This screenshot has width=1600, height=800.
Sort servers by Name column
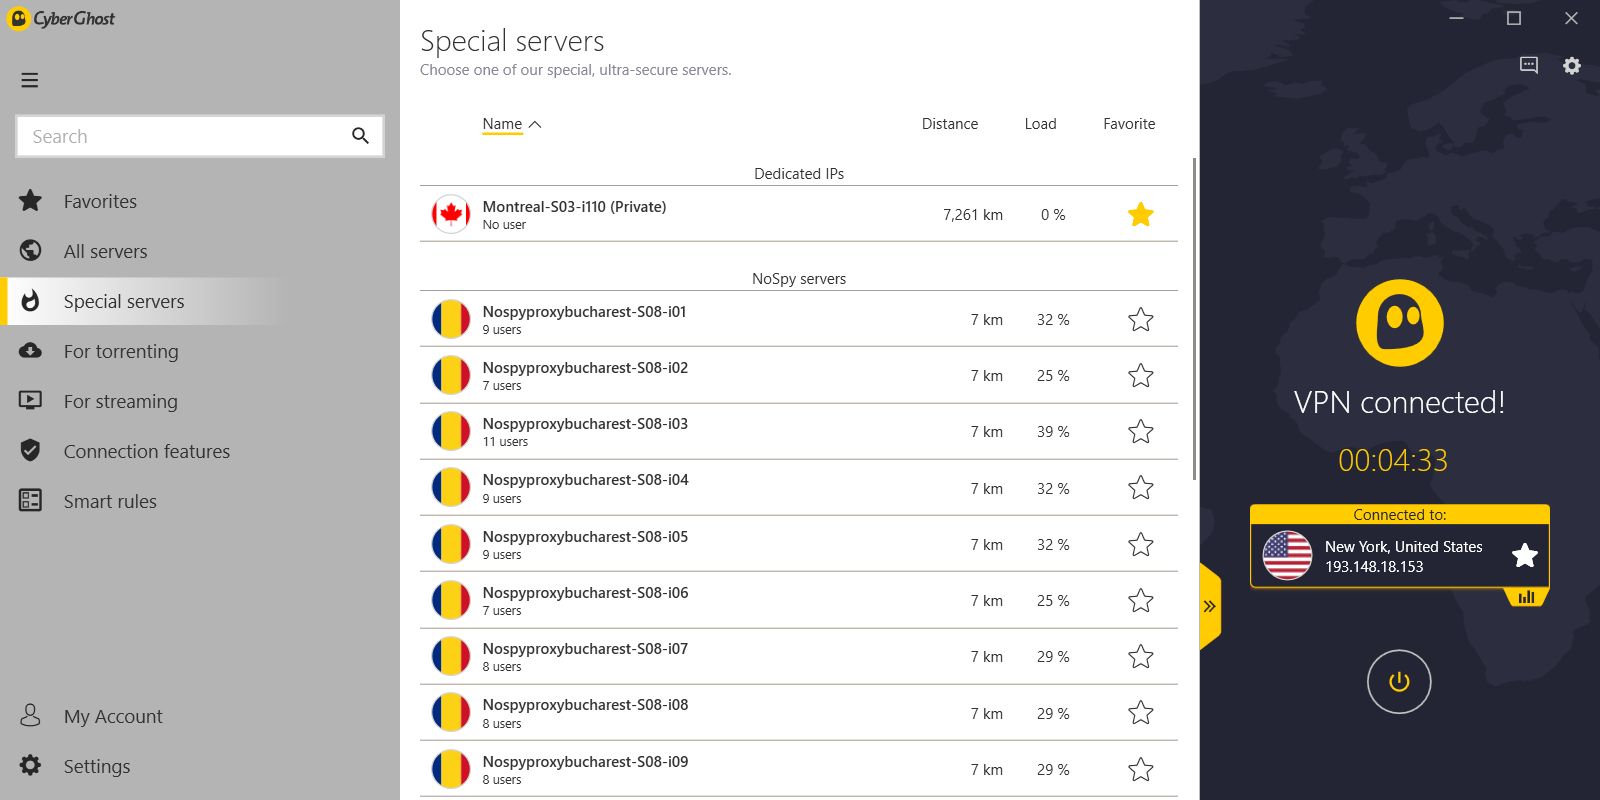tap(502, 124)
